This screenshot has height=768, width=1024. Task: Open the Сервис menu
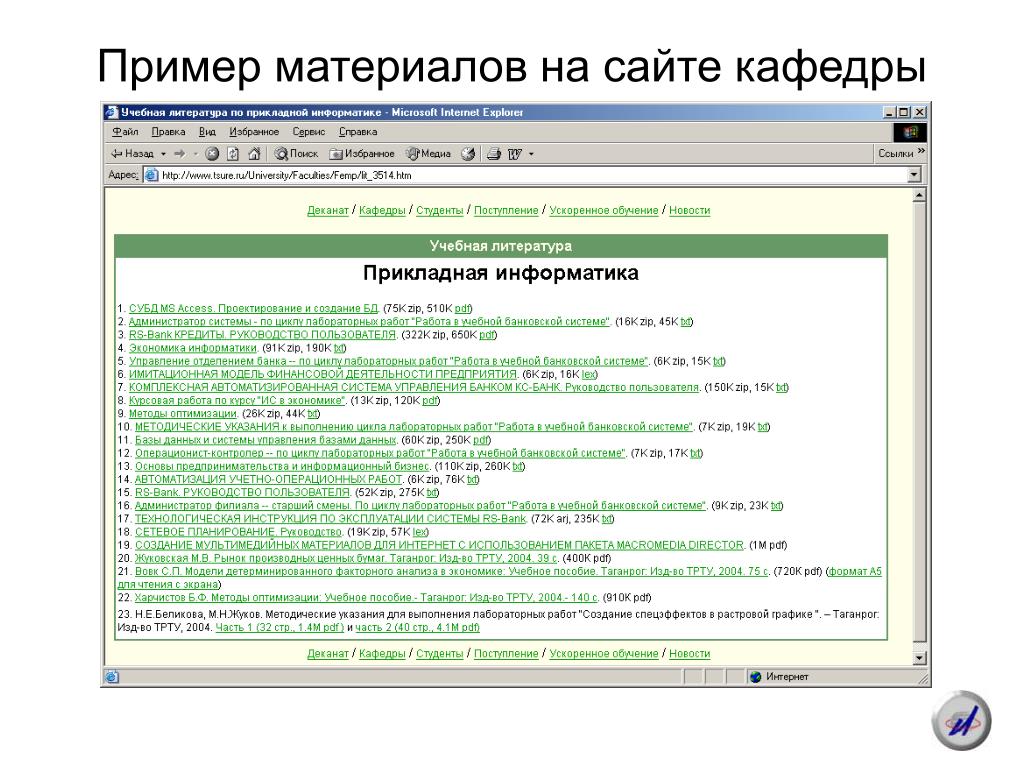308,132
